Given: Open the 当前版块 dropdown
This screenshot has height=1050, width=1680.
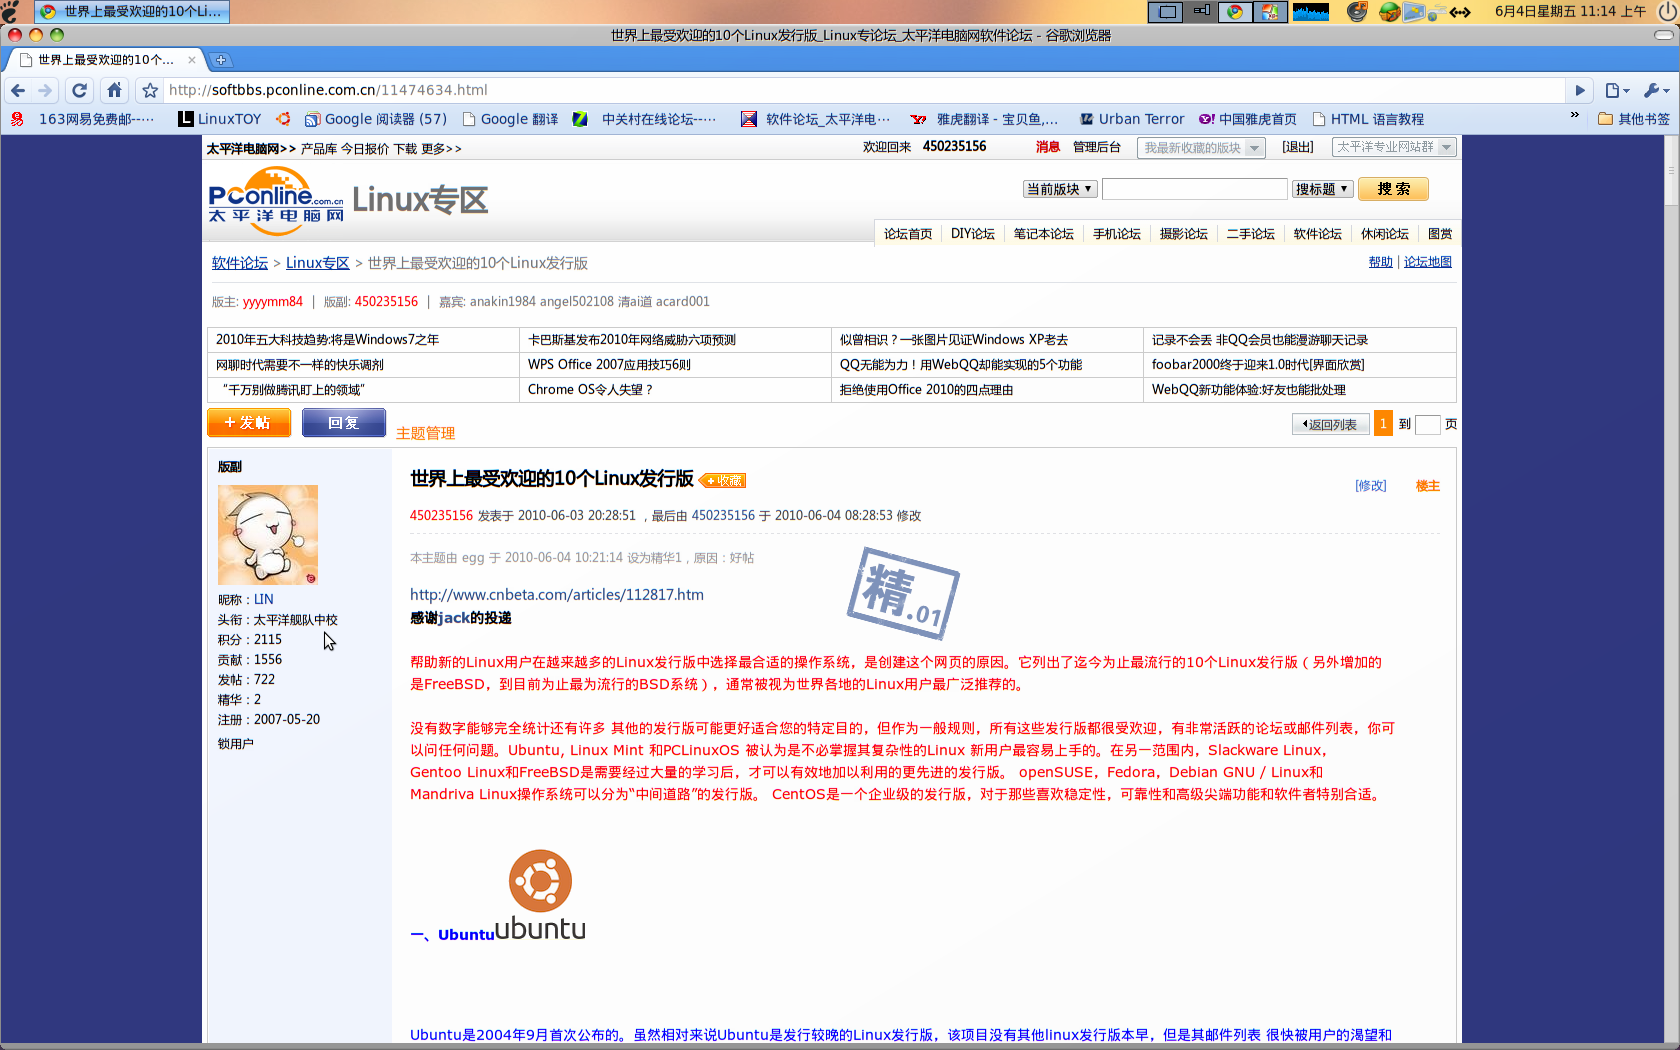Looking at the screenshot, I should coord(1060,189).
